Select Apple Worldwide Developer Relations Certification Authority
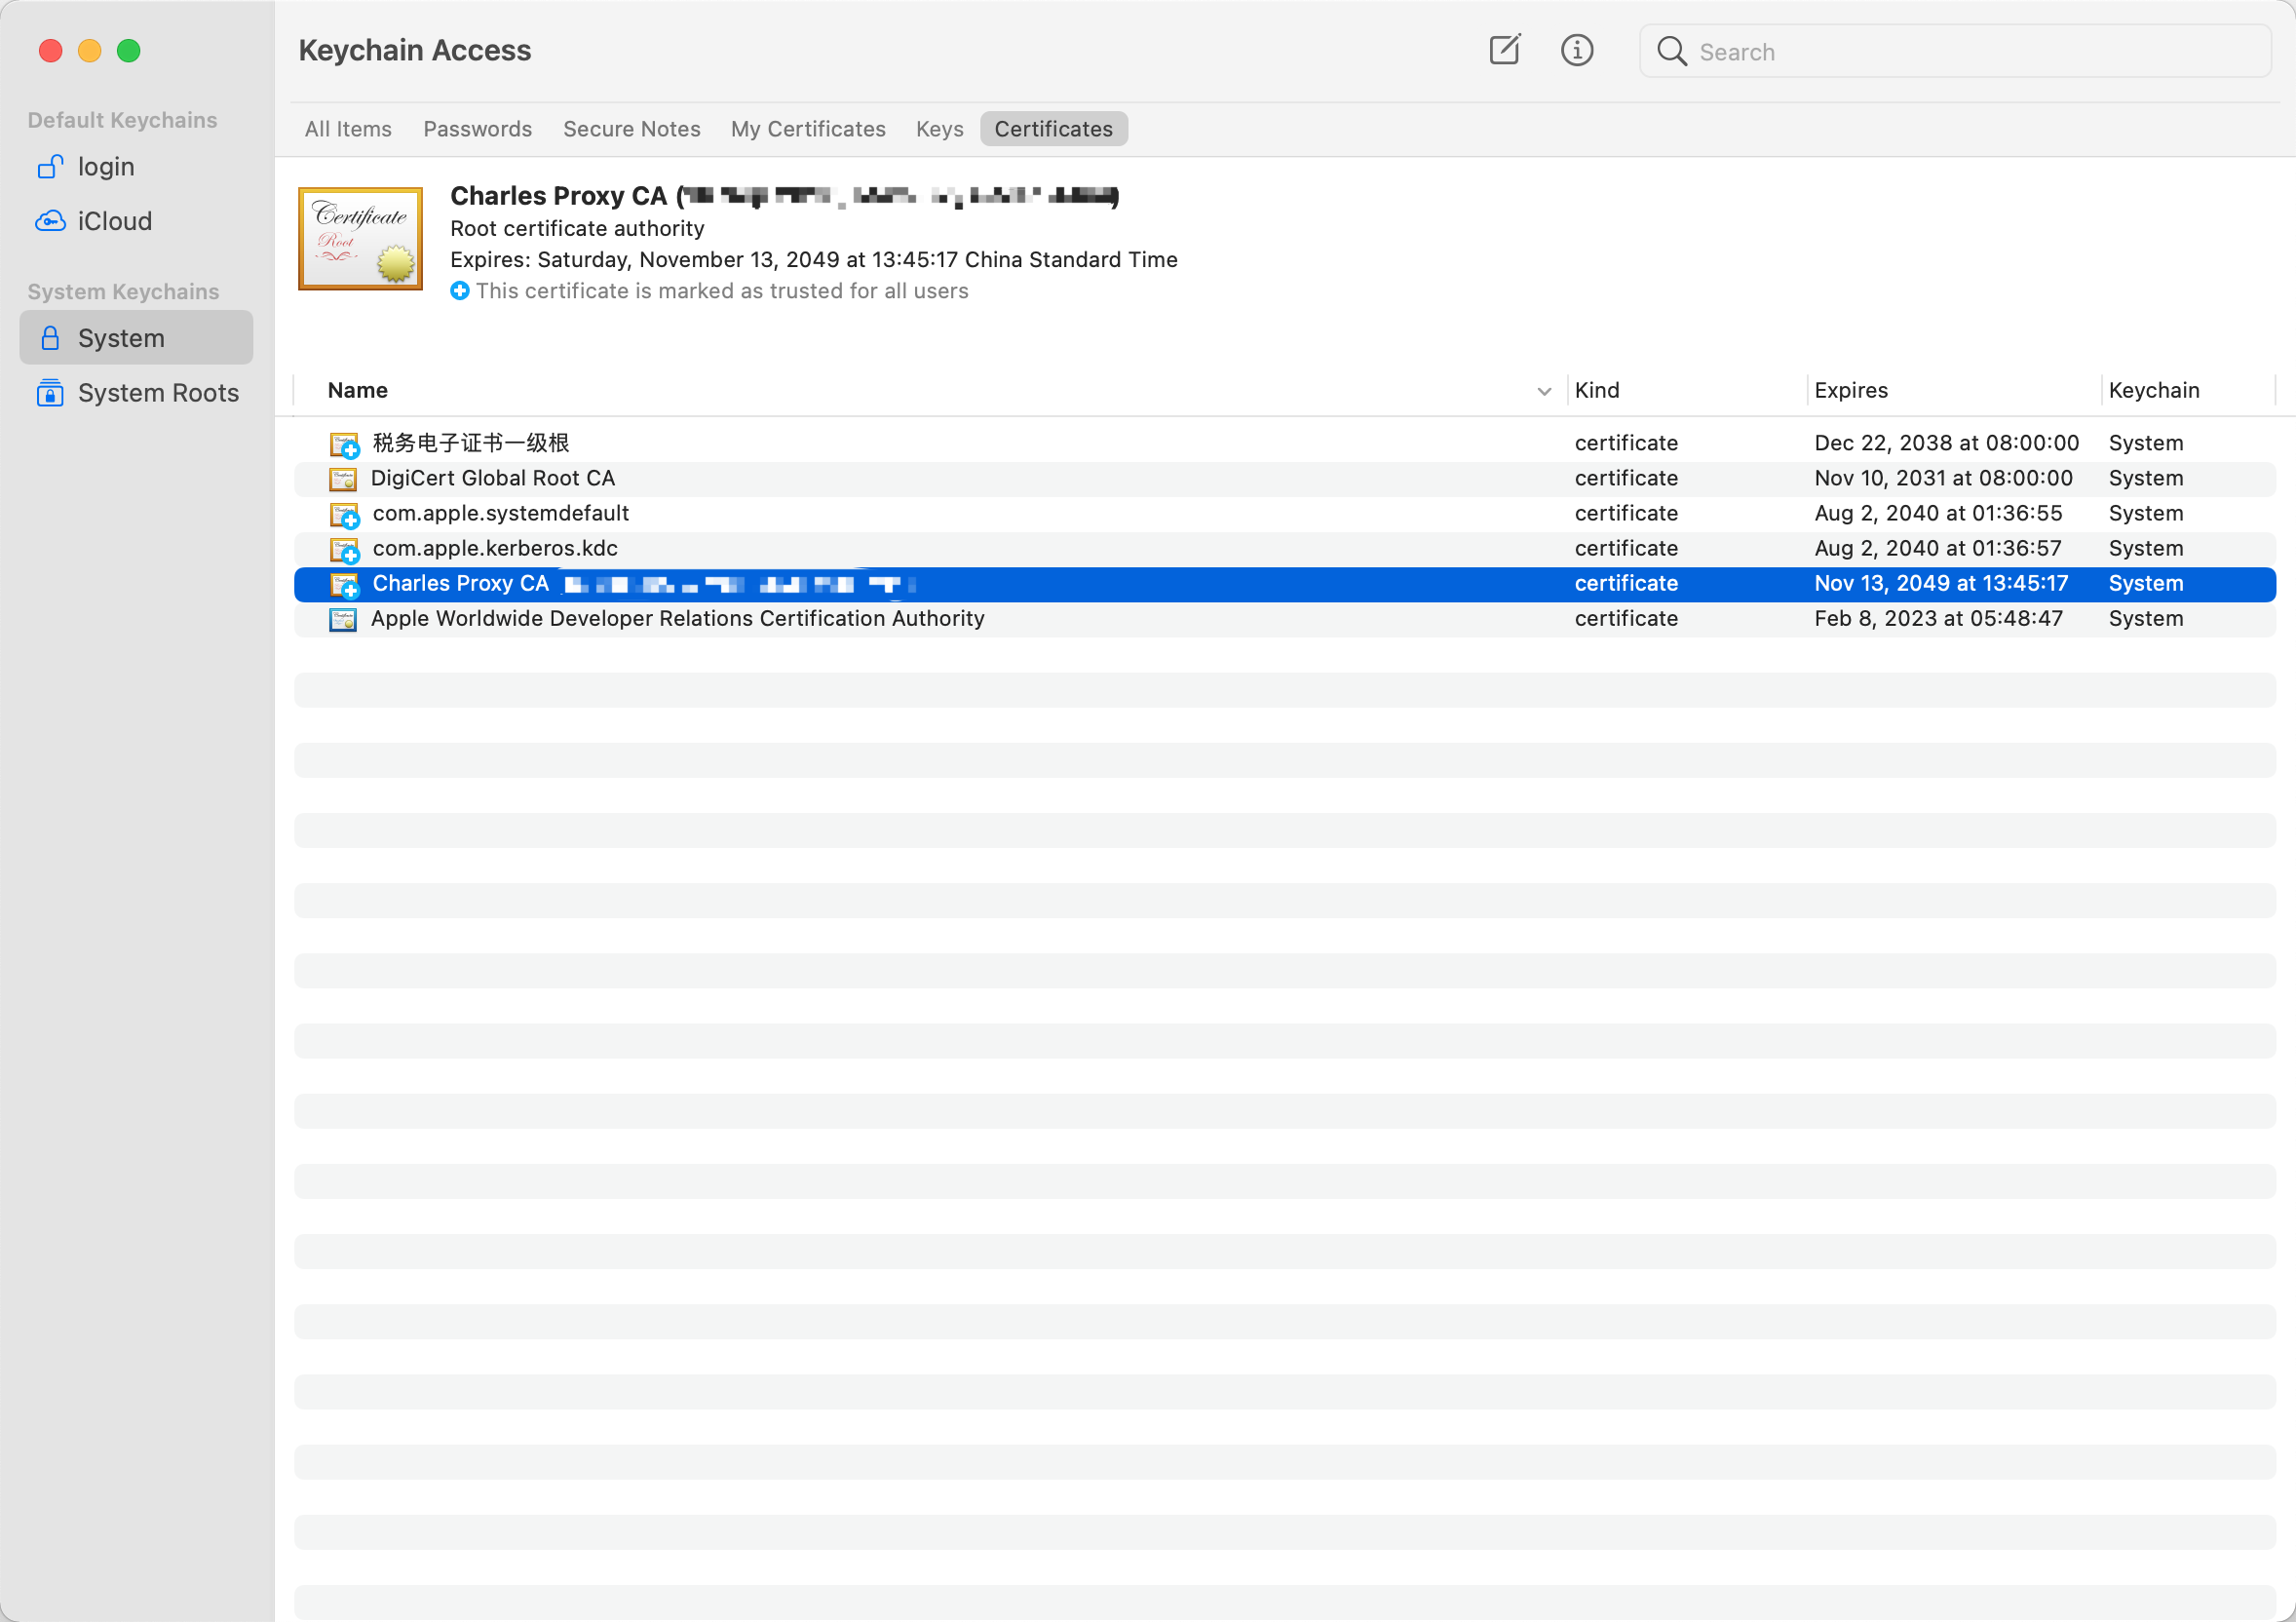 point(677,618)
